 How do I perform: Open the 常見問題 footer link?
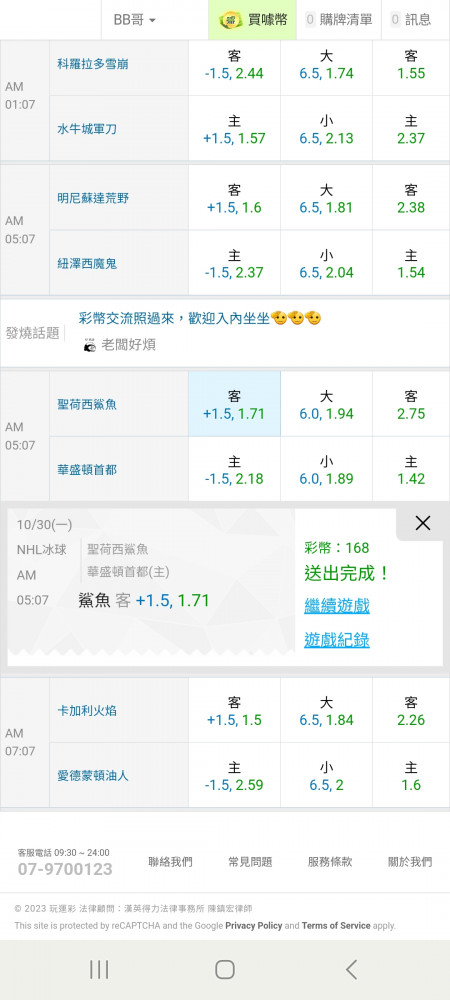[x=250, y=862]
